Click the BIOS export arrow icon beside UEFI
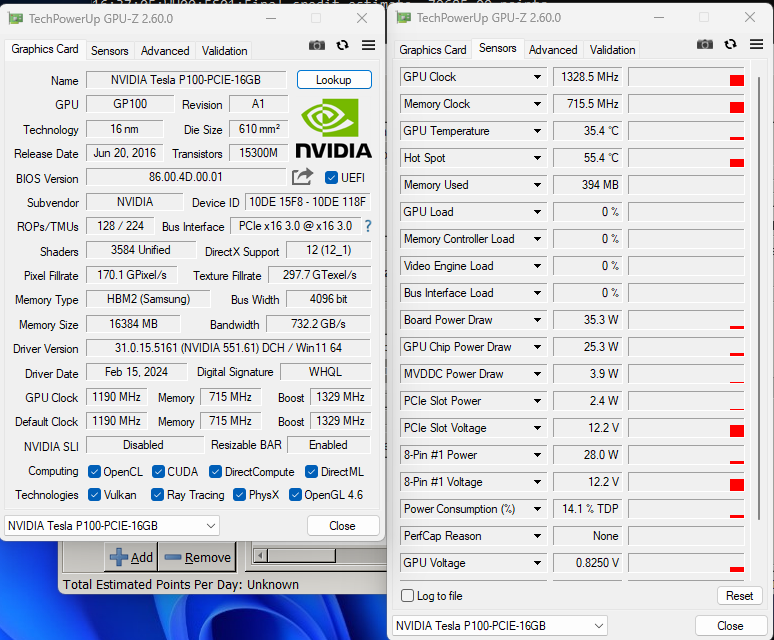 pos(302,177)
